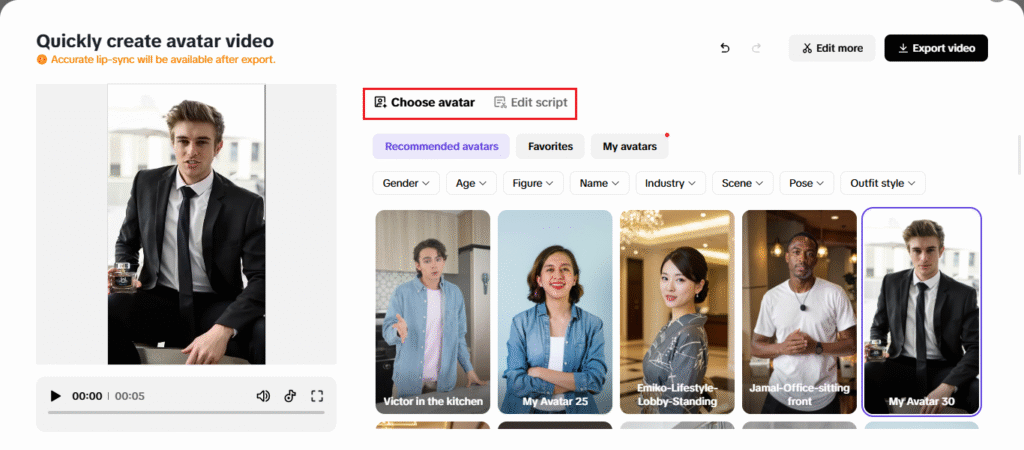1024x450 pixels.
Task: Click the TikTok preview icon
Action: tap(291, 396)
